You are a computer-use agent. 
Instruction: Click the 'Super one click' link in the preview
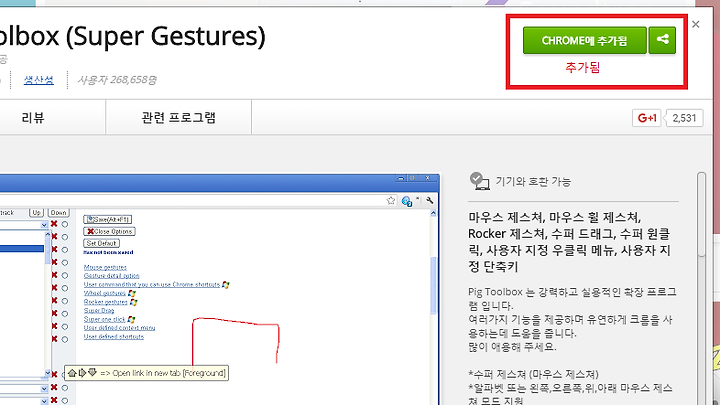[x=105, y=319]
